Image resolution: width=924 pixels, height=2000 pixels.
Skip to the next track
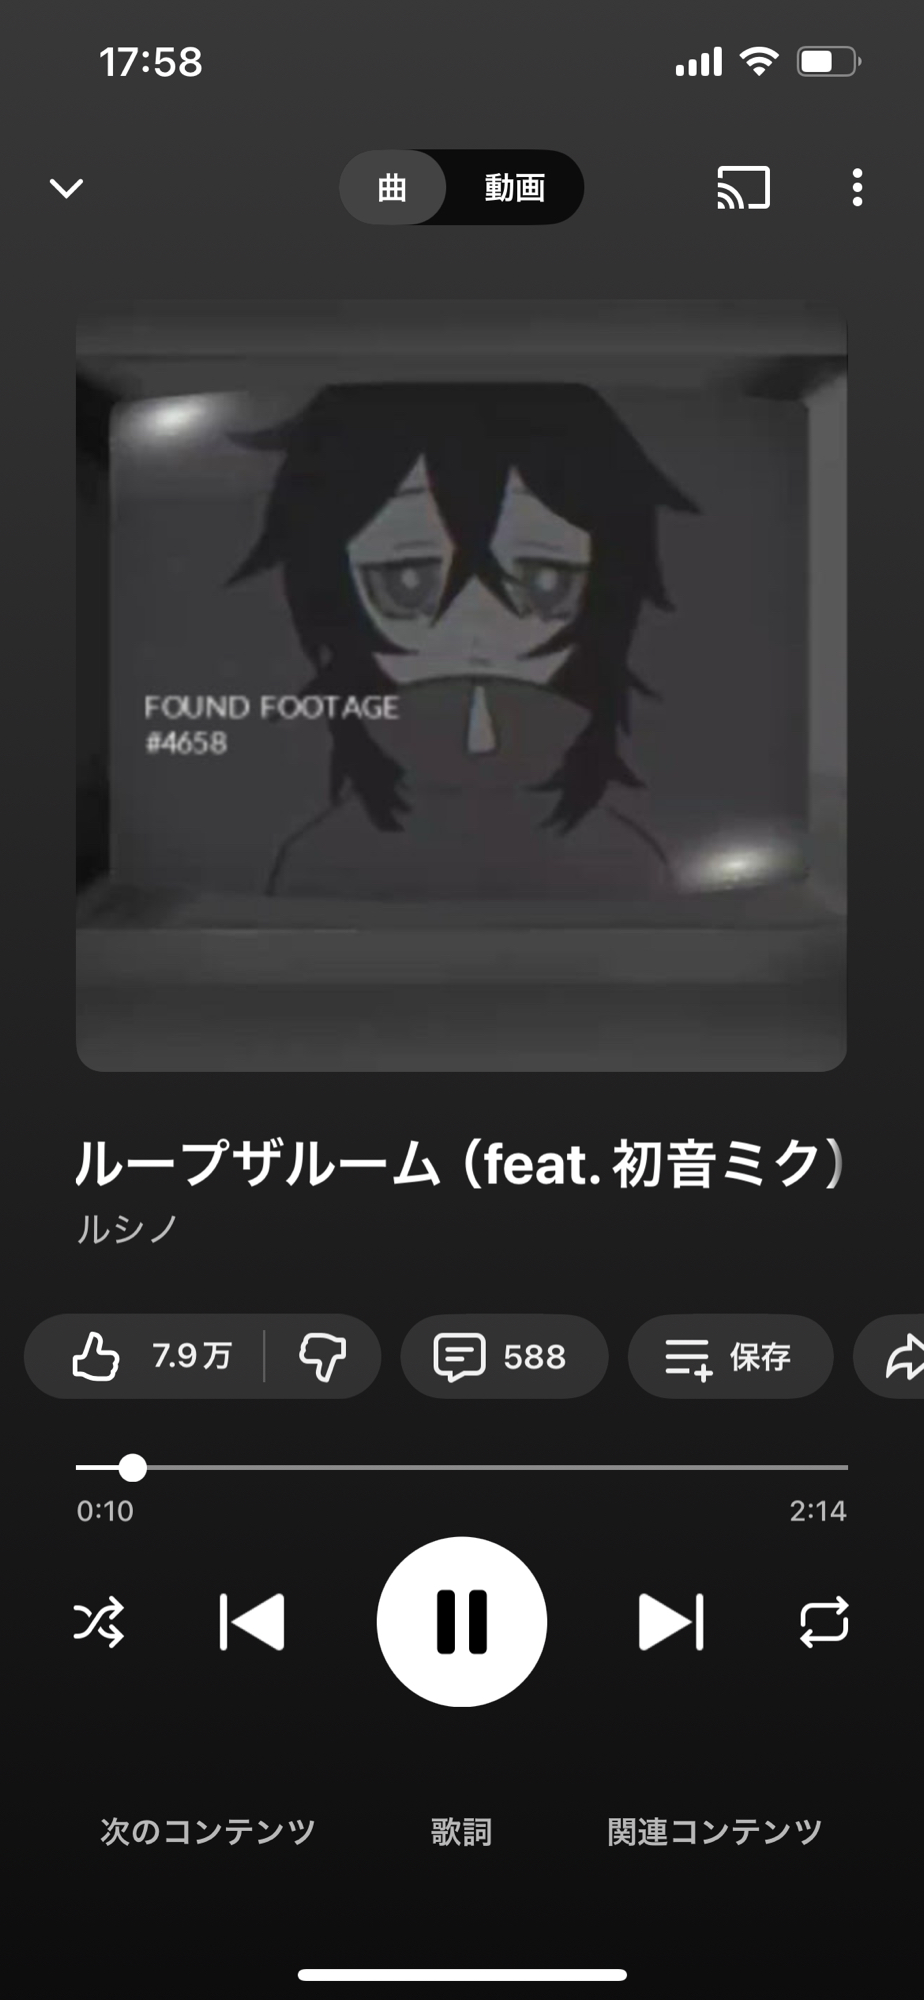click(671, 1621)
